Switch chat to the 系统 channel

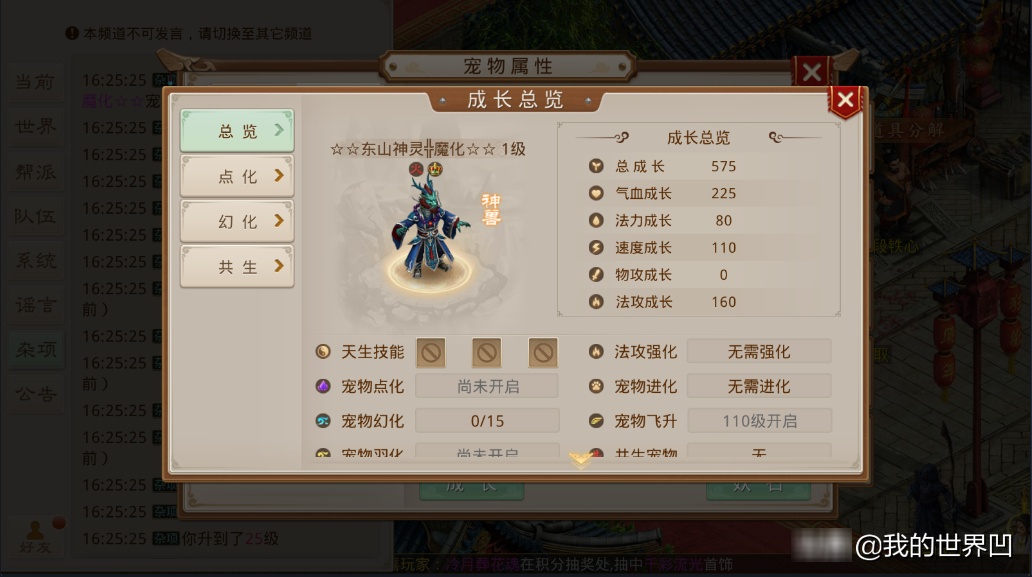click(36, 261)
